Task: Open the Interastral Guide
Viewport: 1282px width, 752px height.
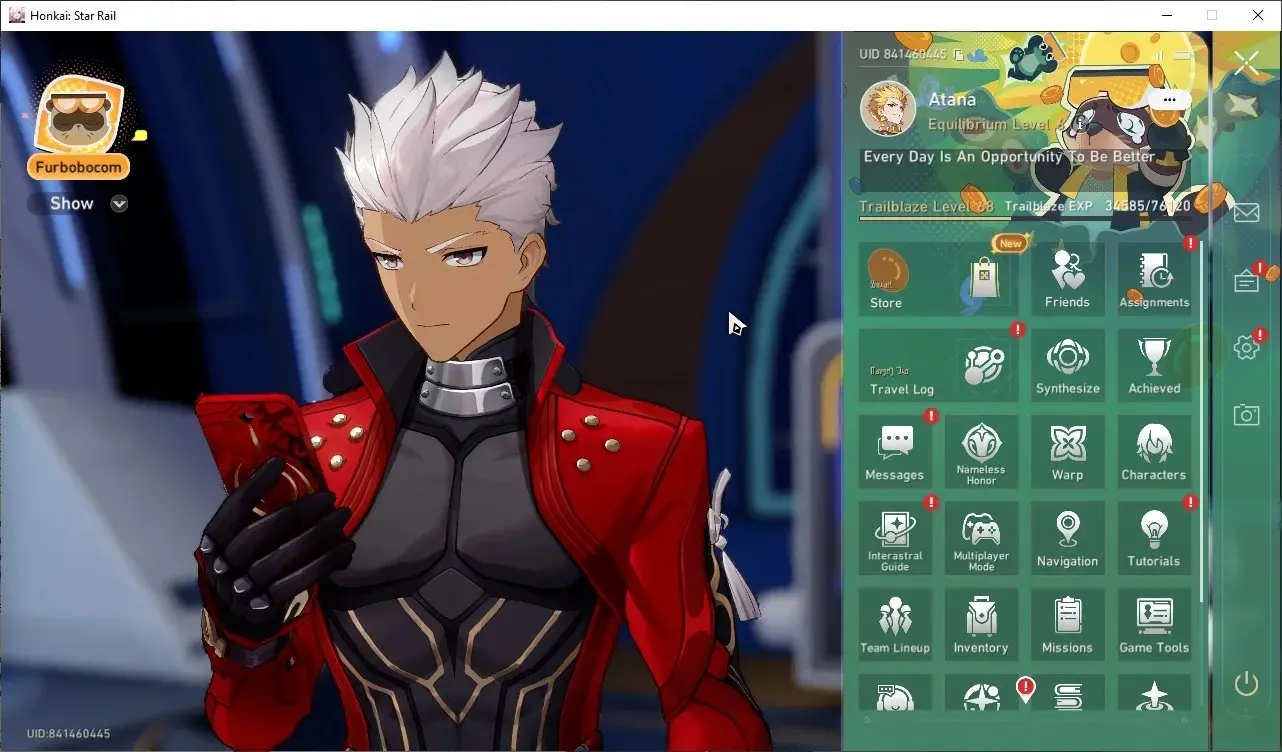Action: [894, 538]
